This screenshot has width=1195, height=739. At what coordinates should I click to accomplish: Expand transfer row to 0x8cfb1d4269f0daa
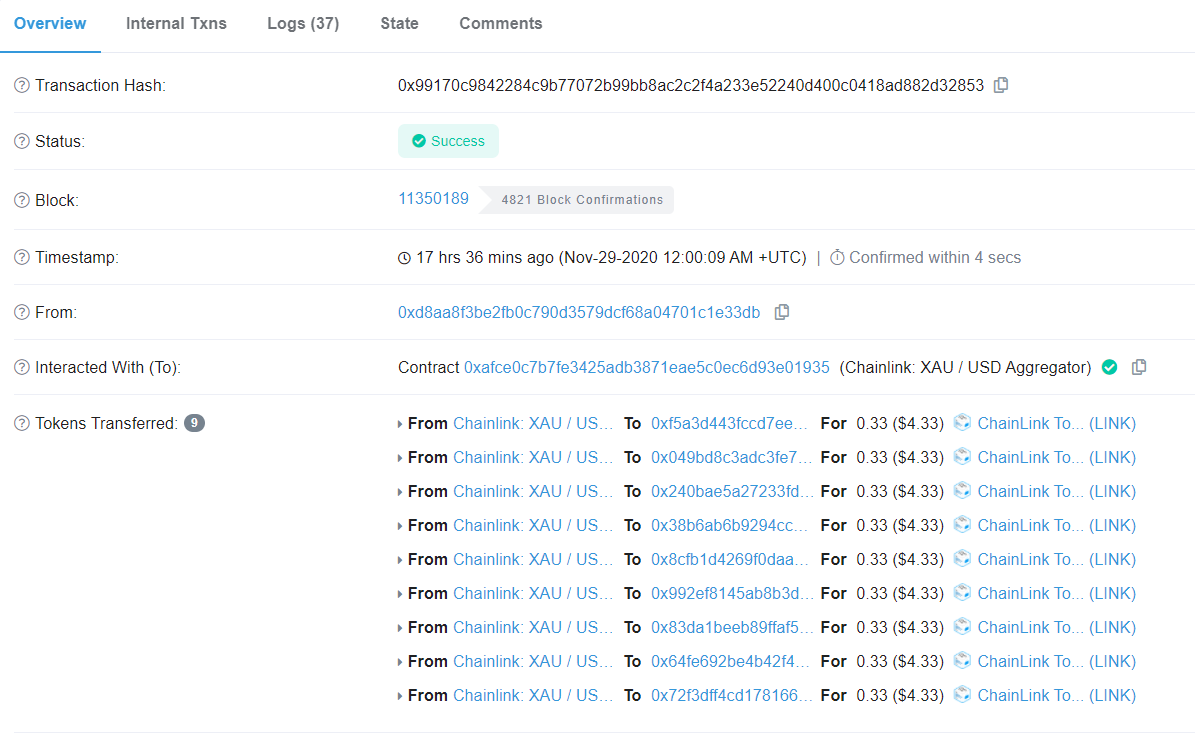click(400, 561)
